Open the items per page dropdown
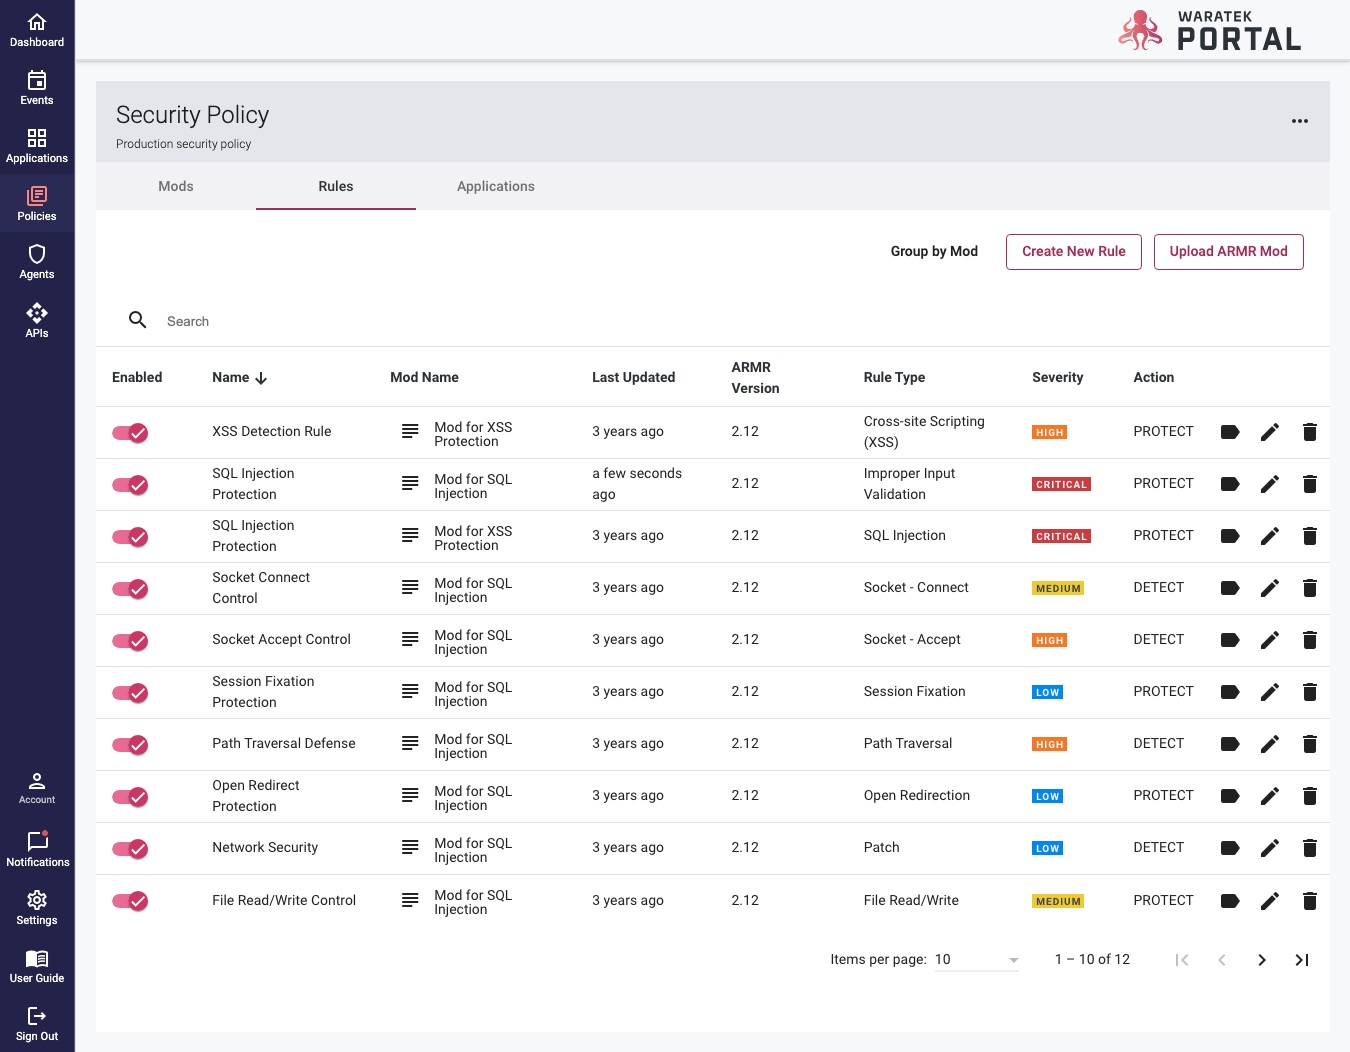1350x1052 pixels. (x=976, y=960)
